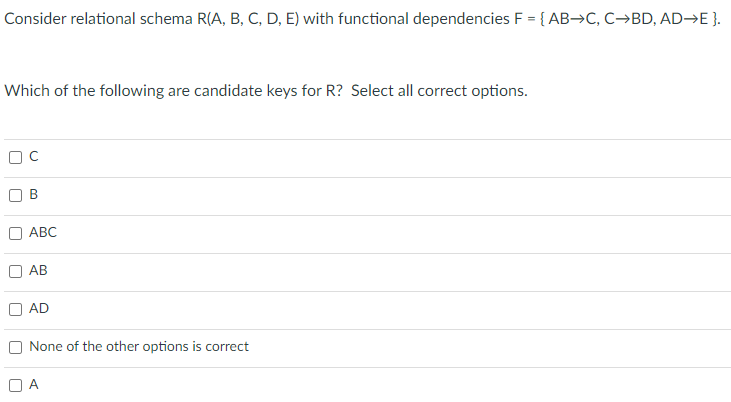The image size is (731, 402).
Task: Click the 'ABC' answer label text
Action: 43,233
